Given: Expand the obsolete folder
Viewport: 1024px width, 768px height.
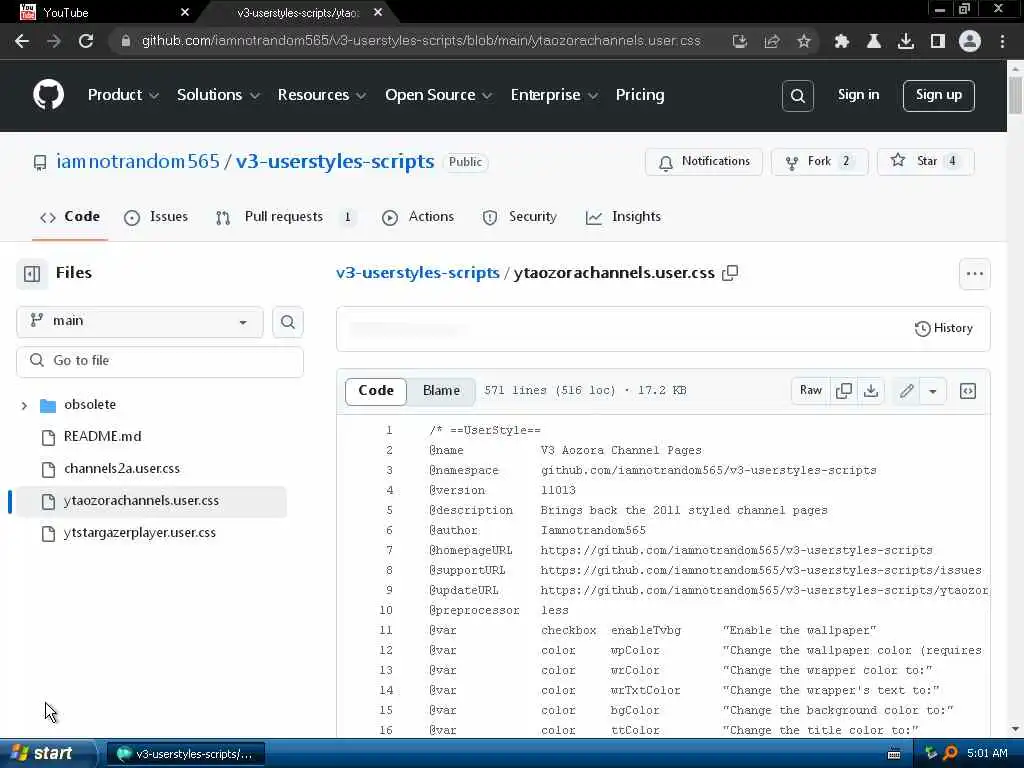Looking at the screenshot, I should (x=24, y=406).
